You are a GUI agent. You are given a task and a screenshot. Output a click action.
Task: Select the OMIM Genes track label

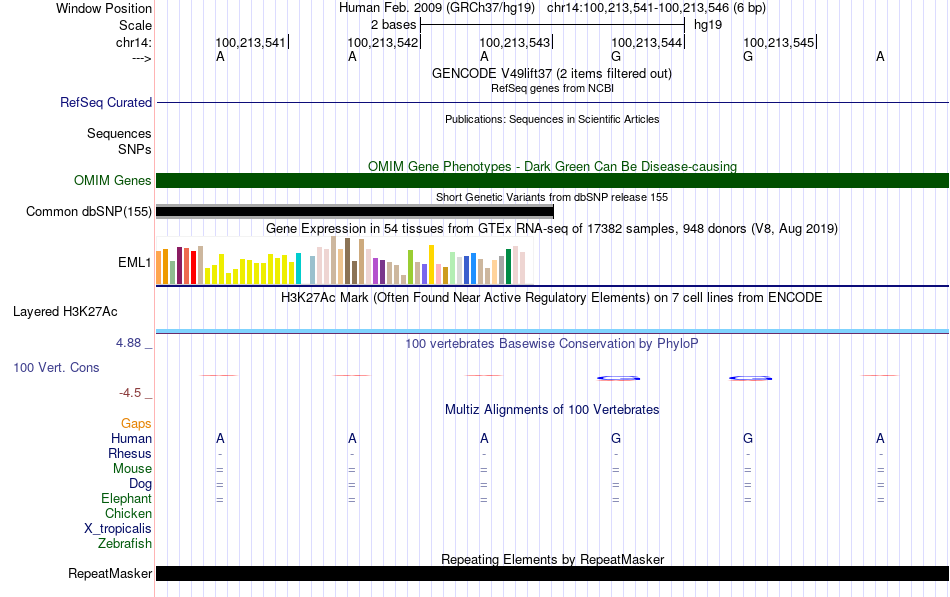pos(112,181)
